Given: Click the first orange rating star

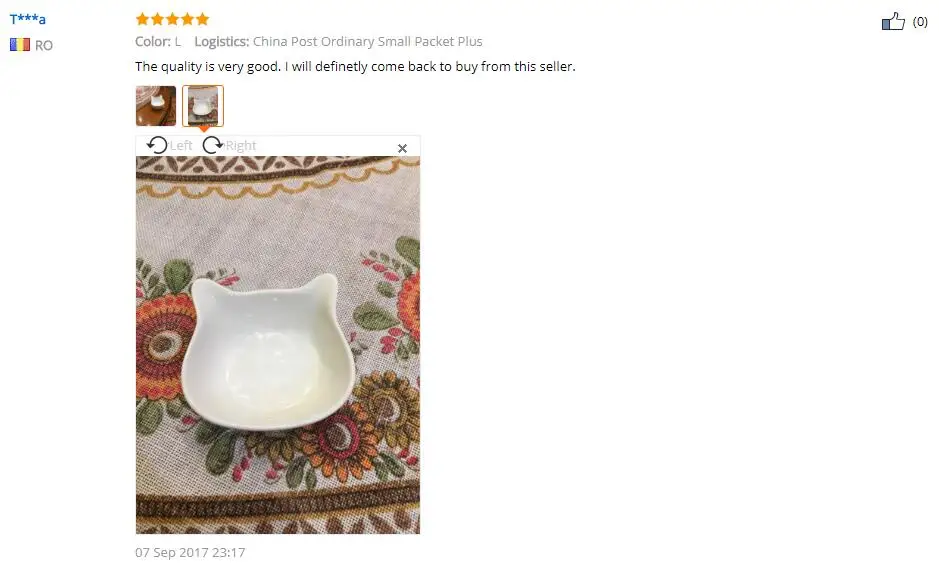Looking at the screenshot, I should (143, 19).
